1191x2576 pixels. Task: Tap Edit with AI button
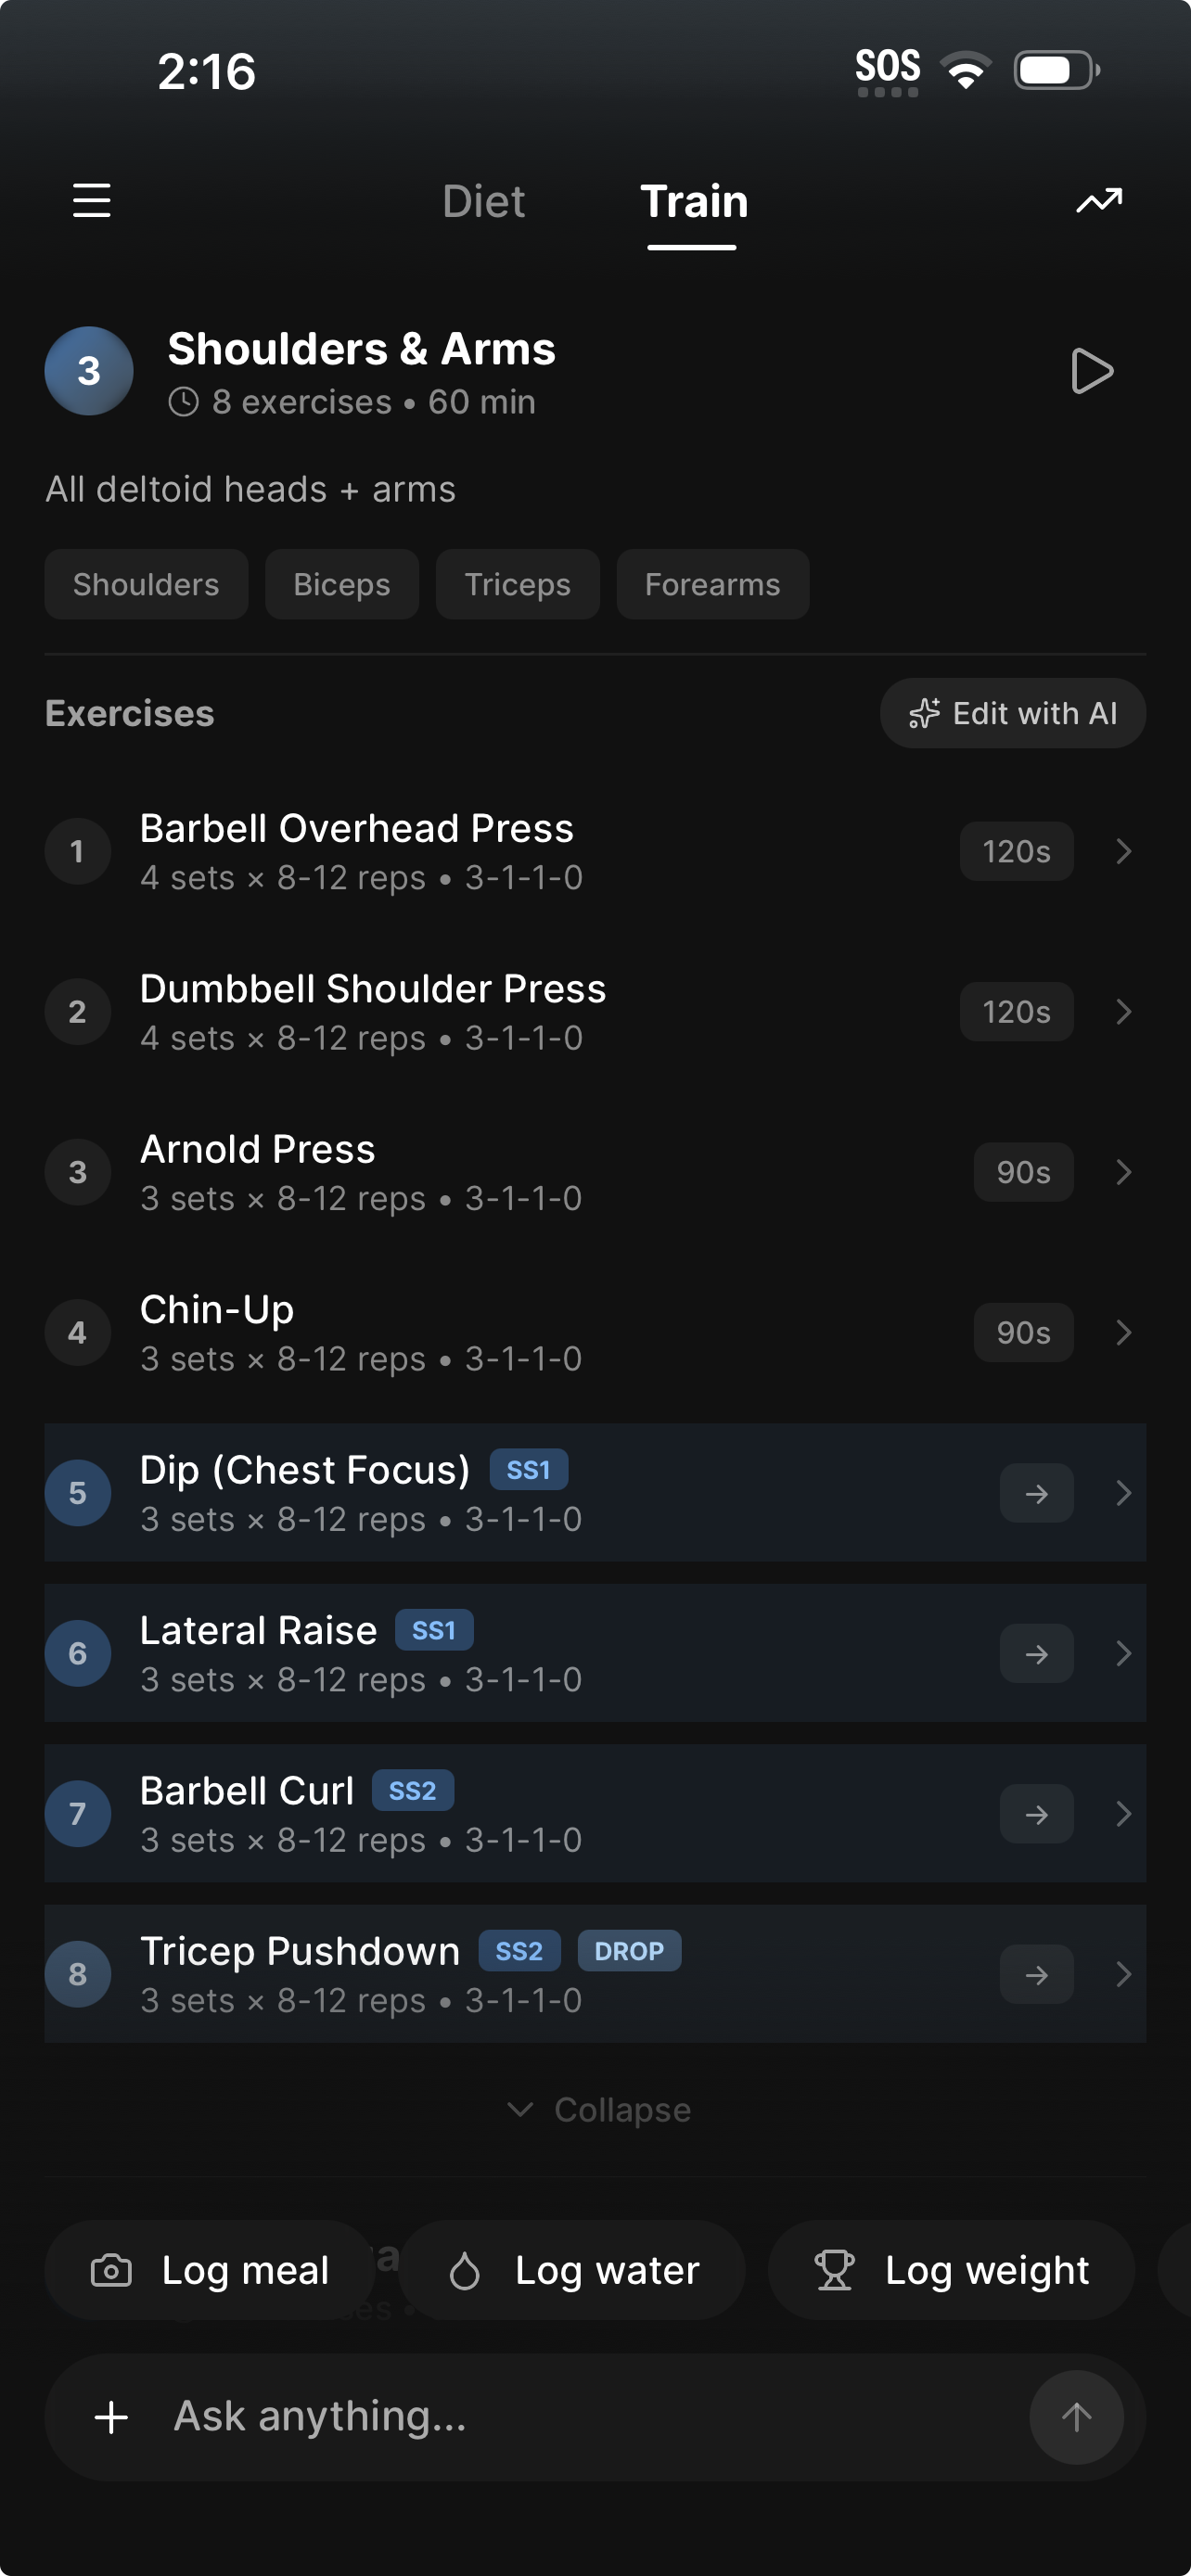1012,714
